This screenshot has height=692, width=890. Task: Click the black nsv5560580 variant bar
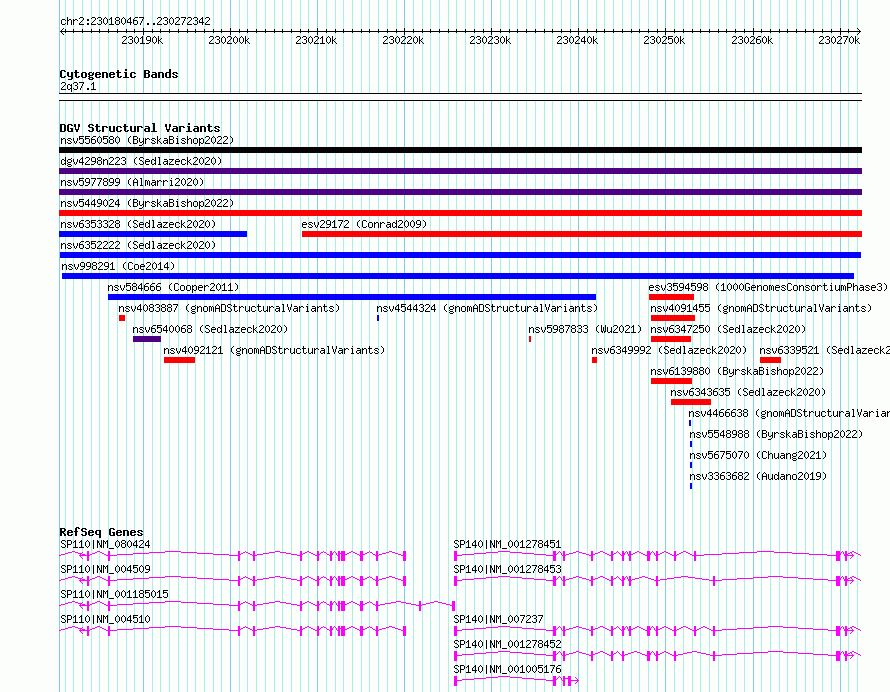coord(460,150)
